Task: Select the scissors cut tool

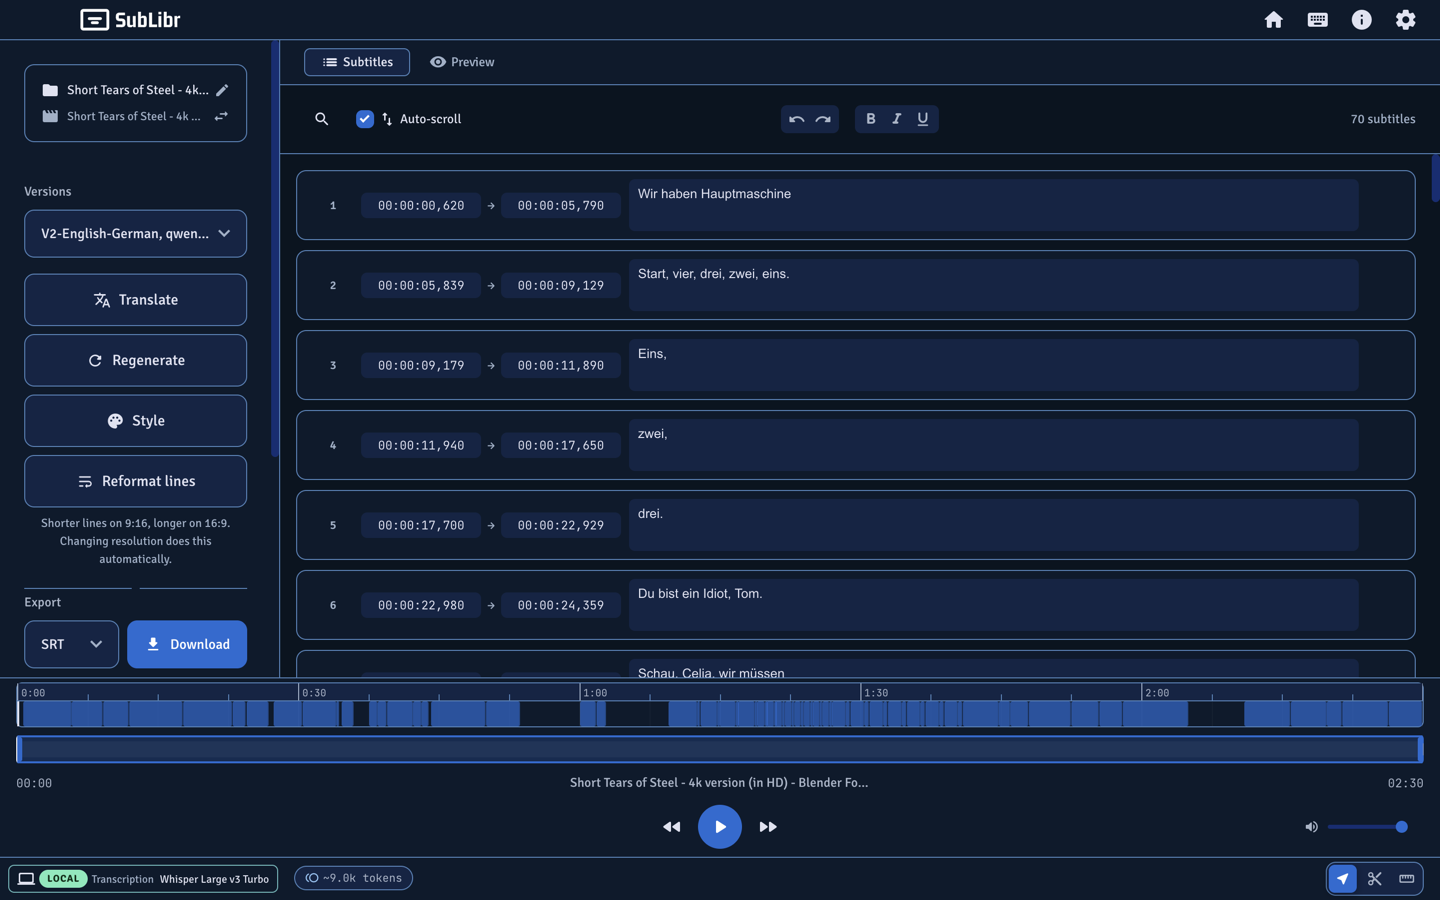Action: (1374, 878)
